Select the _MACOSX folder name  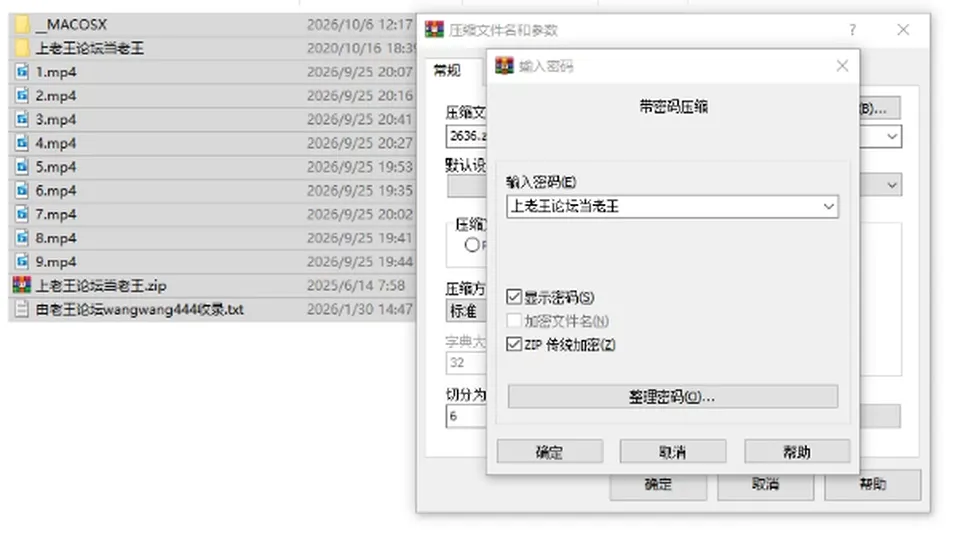click(71, 24)
